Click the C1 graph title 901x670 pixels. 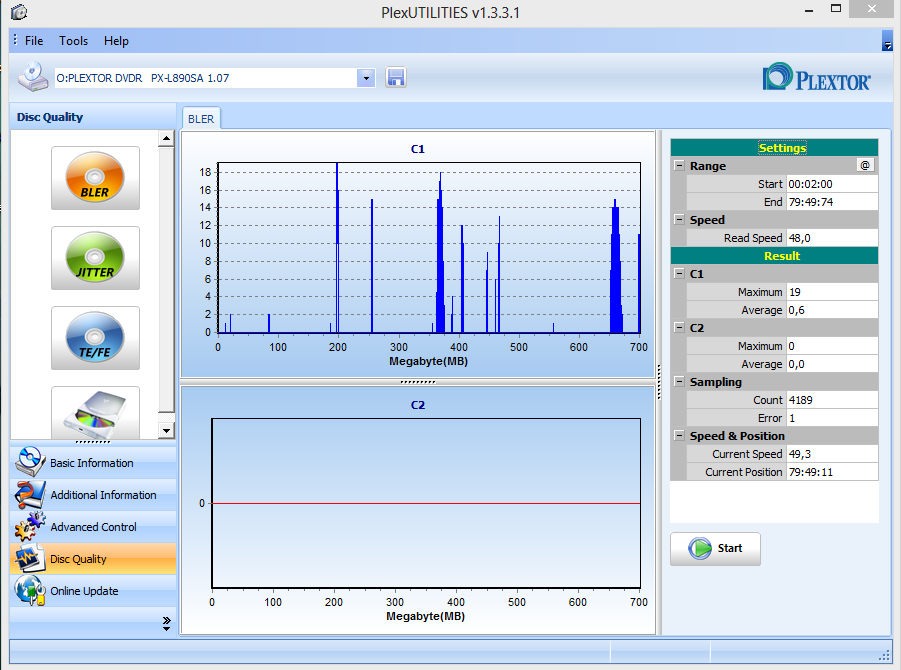(418, 149)
